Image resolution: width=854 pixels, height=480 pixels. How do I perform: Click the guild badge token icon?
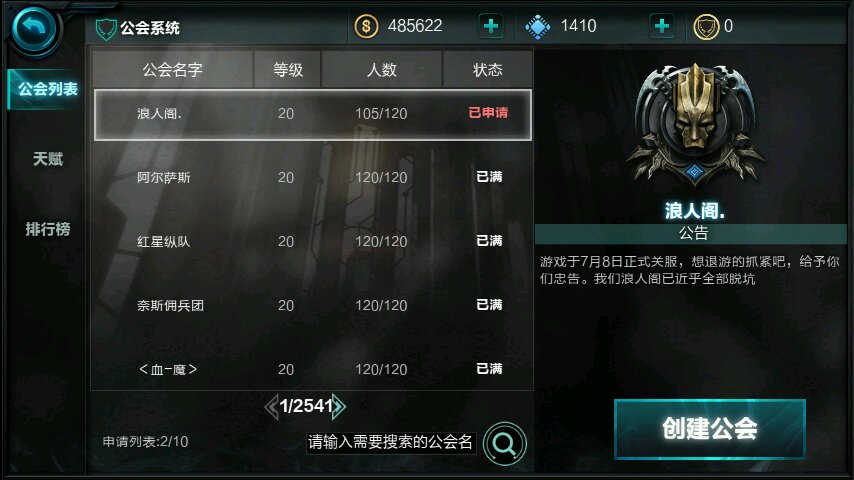click(706, 26)
